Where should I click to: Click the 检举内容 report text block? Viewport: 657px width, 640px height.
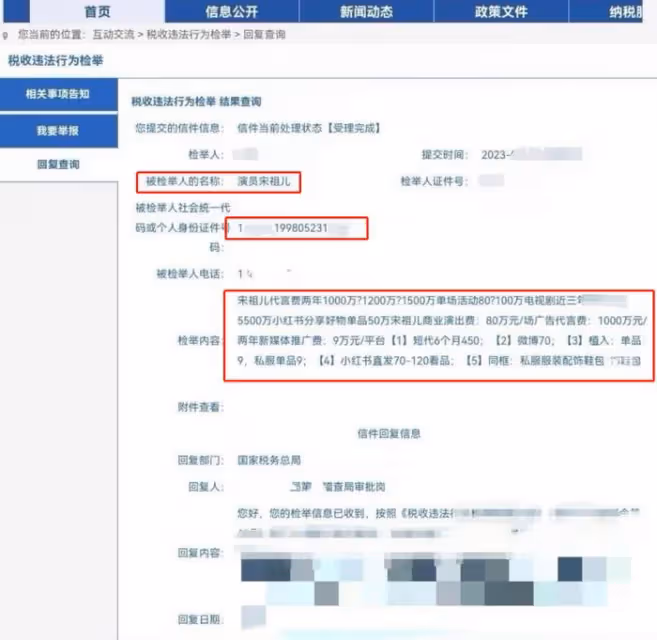coord(439,331)
